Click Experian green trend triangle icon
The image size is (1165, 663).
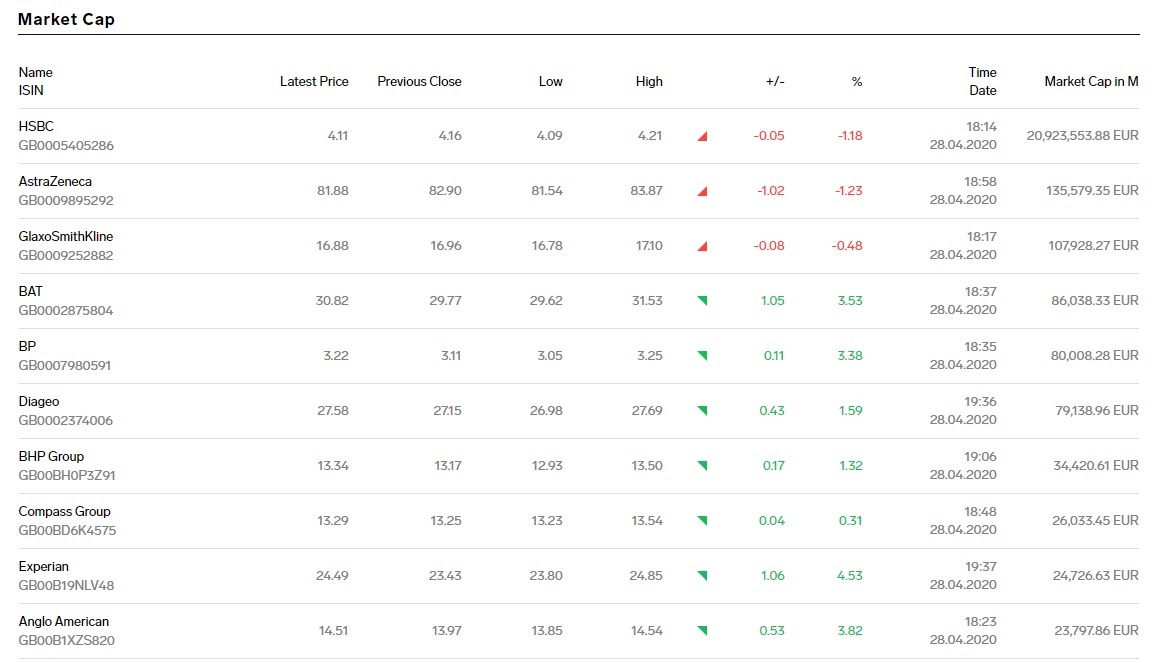pyautogui.click(x=702, y=576)
